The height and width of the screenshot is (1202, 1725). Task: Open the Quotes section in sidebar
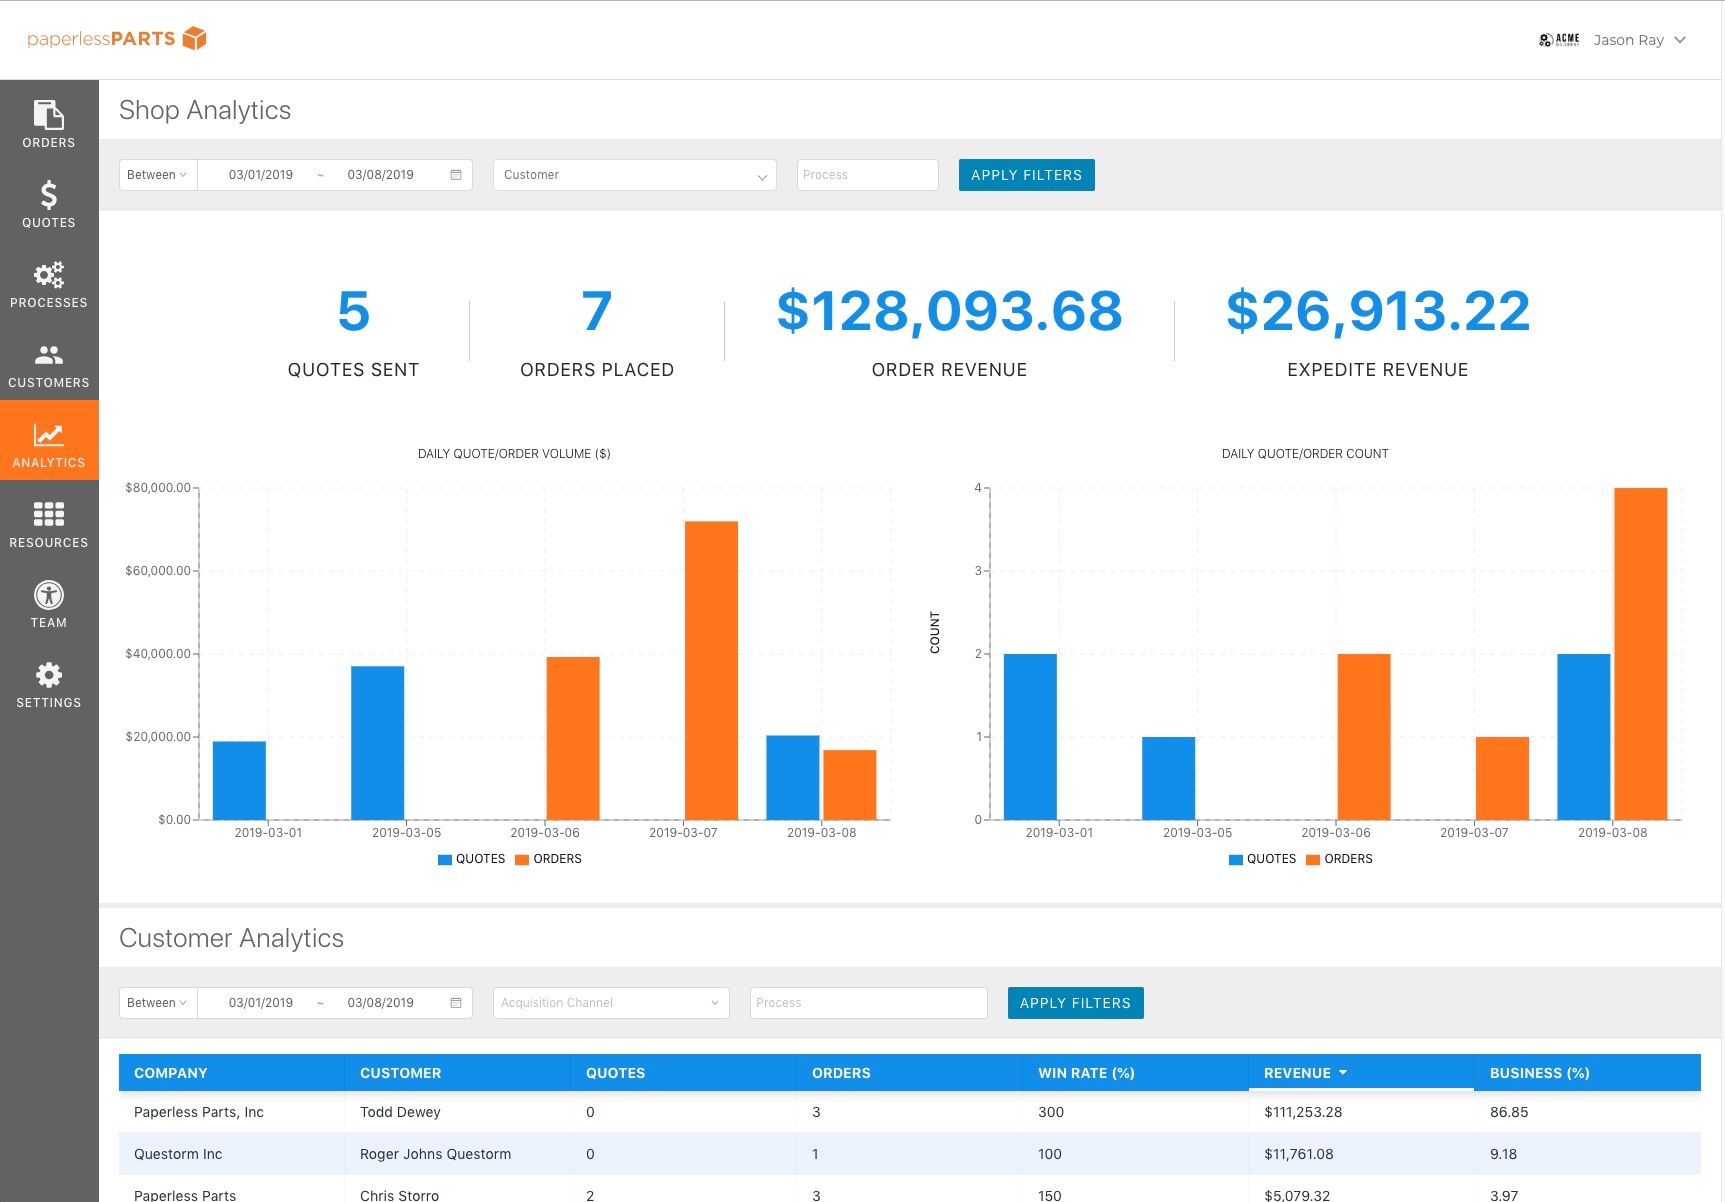48,205
